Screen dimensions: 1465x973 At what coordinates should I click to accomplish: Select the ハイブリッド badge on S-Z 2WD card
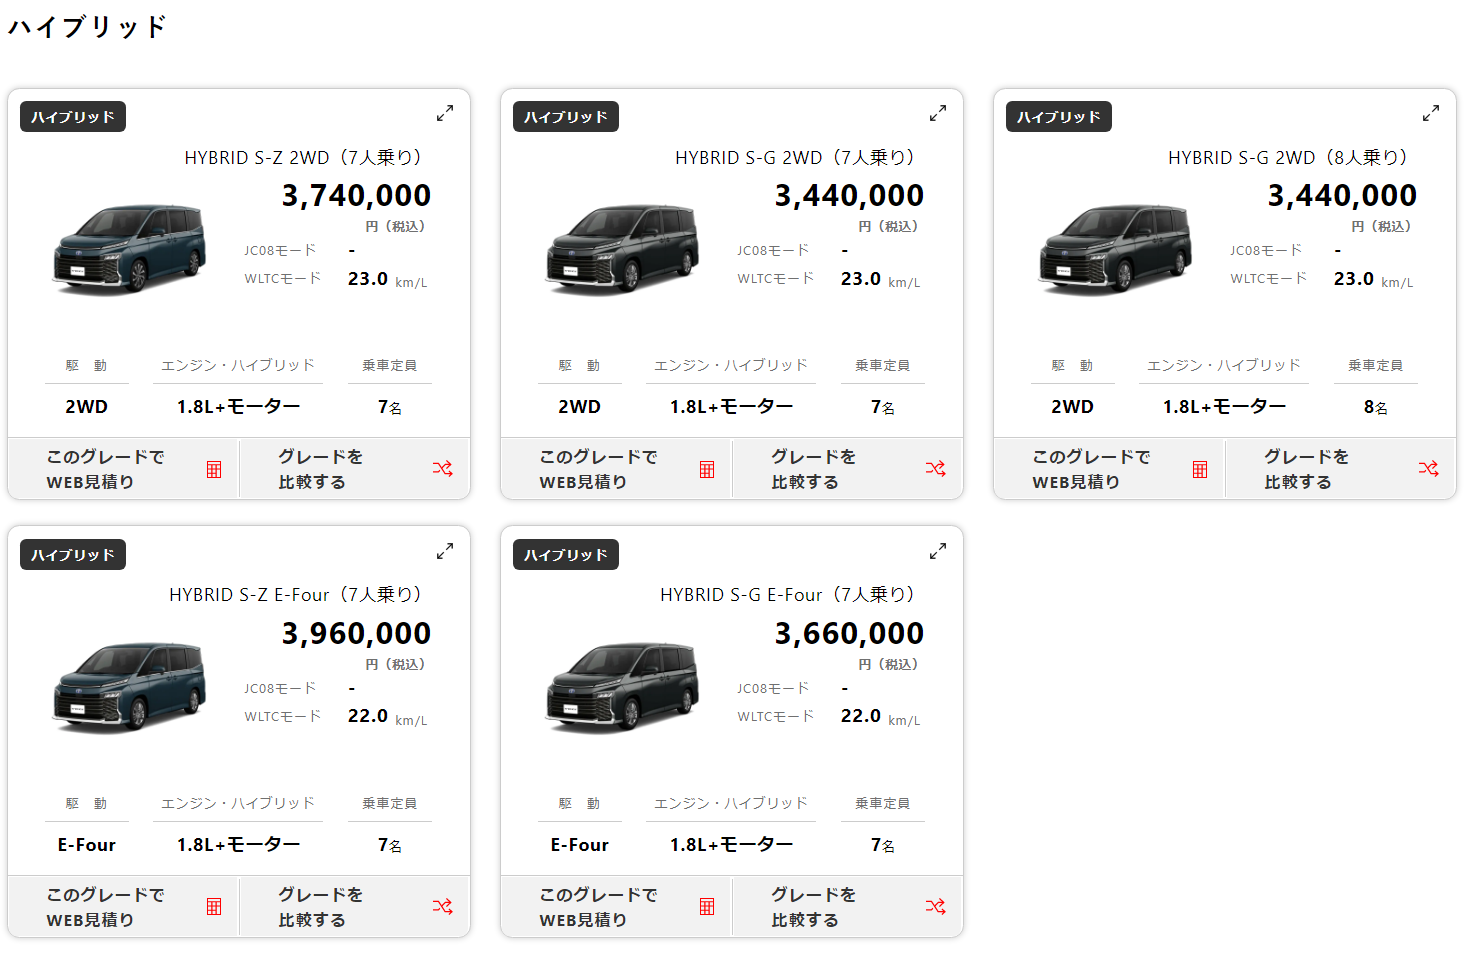pyautogui.click(x=72, y=116)
